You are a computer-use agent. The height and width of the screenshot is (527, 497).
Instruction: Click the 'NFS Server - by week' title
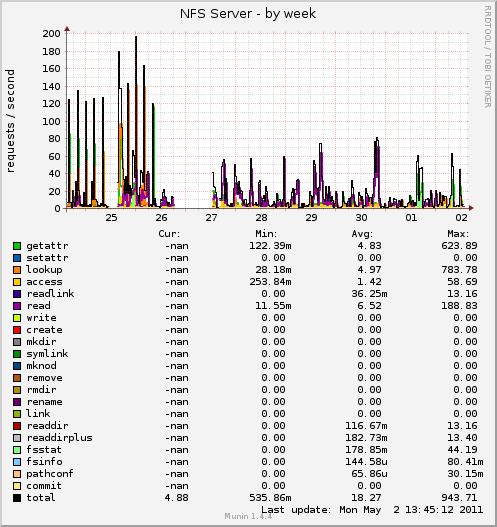pyautogui.click(x=248, y=14)
